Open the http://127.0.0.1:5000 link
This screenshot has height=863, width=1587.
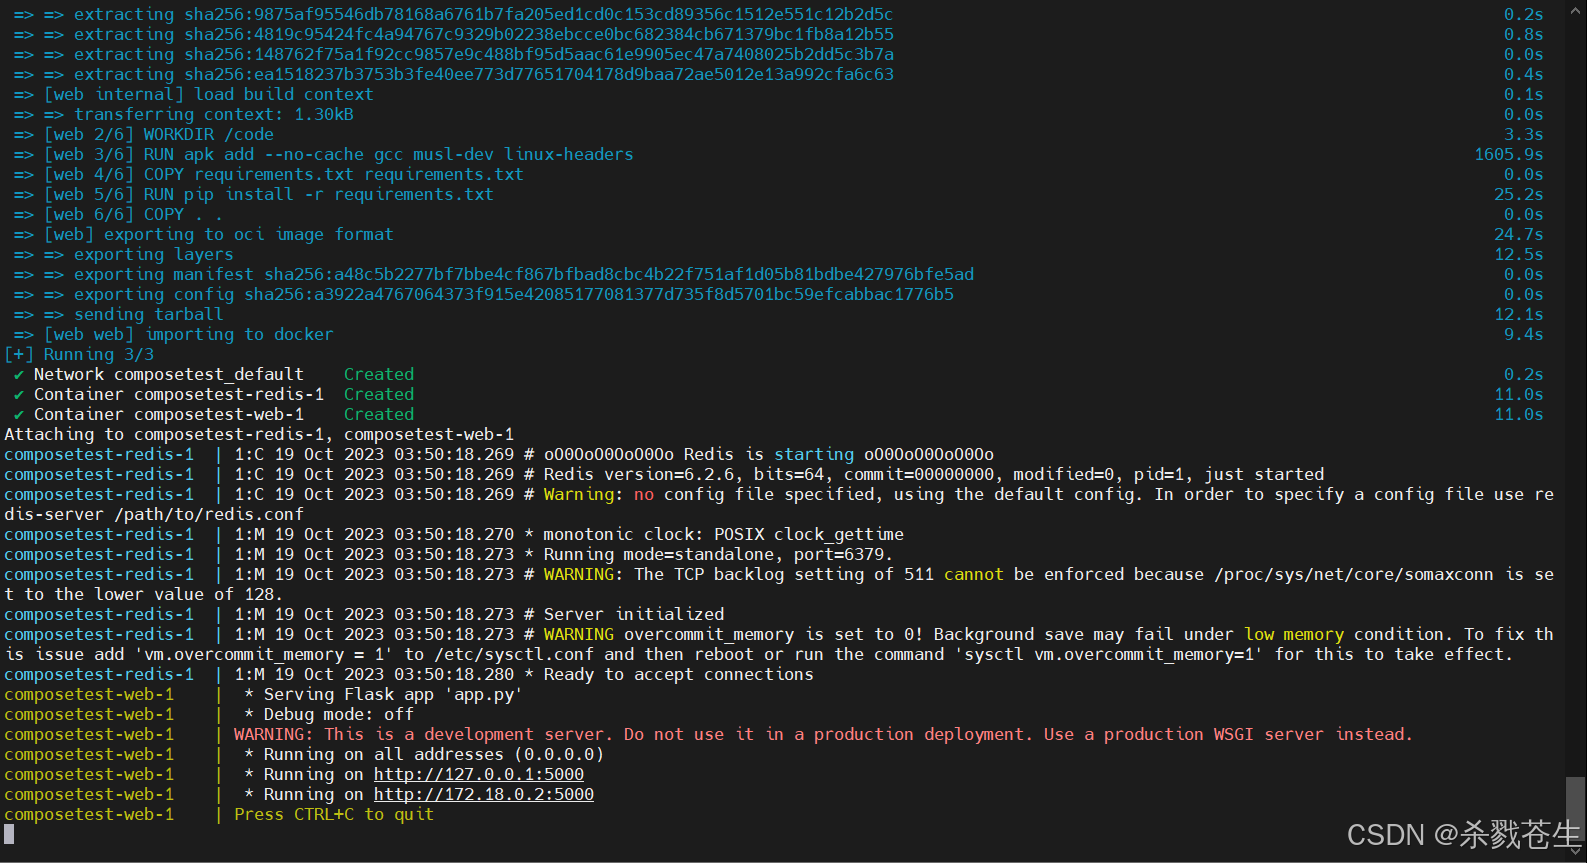(479, 774)
